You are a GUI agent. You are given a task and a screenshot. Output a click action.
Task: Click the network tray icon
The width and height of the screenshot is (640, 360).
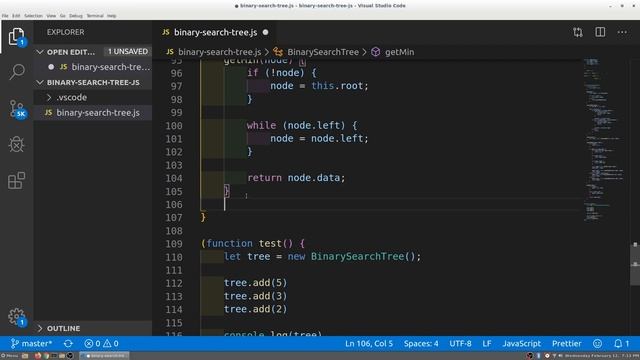point(554,356)
